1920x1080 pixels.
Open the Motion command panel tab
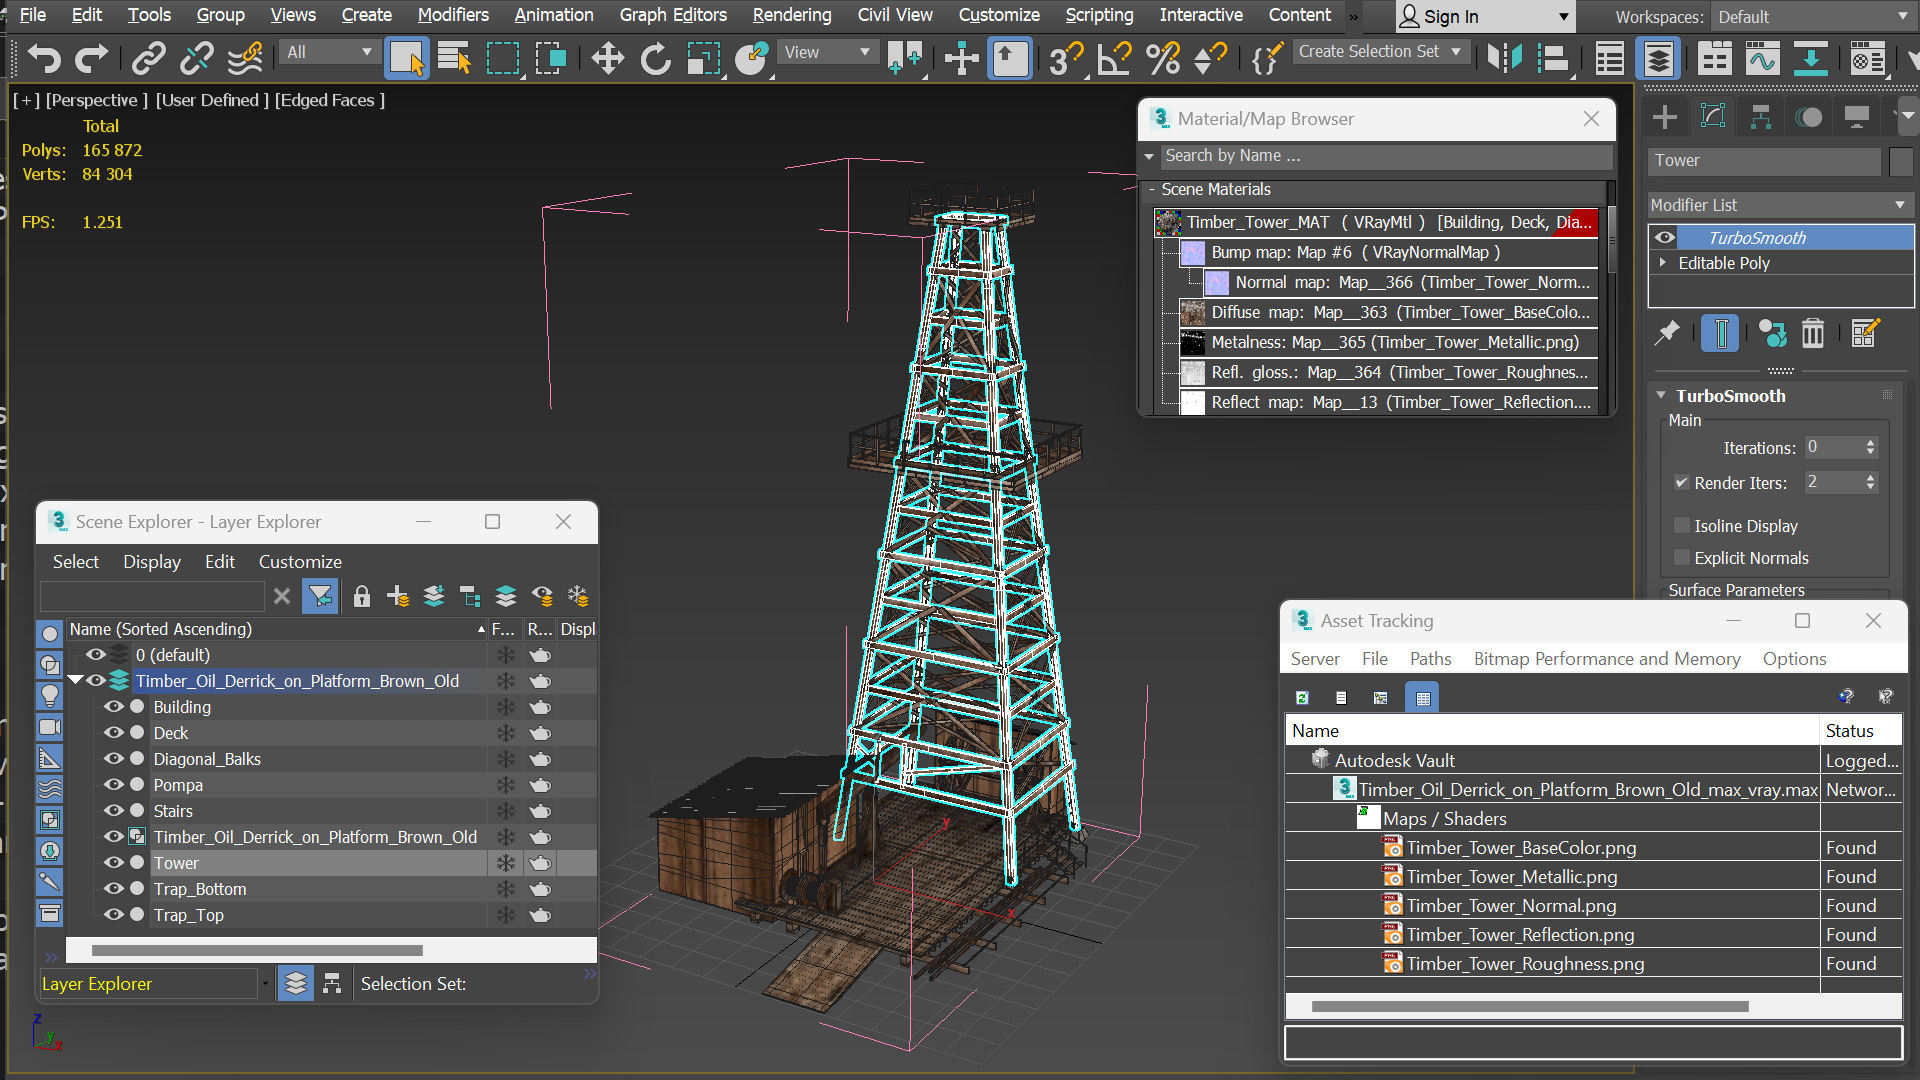pyautogui.click(x=1809, y=117)
